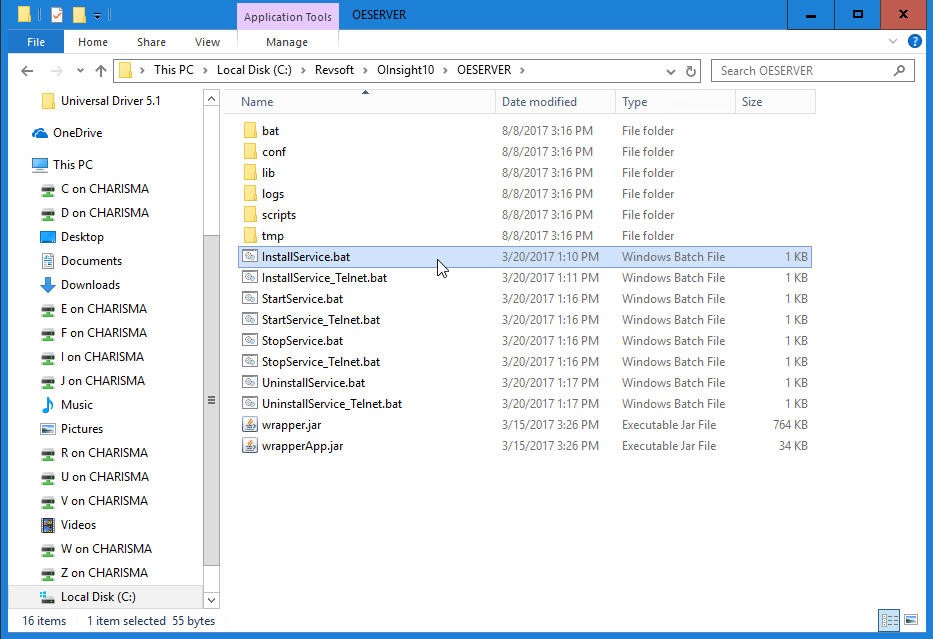933x639 pixels.
Task: Click the Properties quick access icon in title bar
Action: point(57,14)
